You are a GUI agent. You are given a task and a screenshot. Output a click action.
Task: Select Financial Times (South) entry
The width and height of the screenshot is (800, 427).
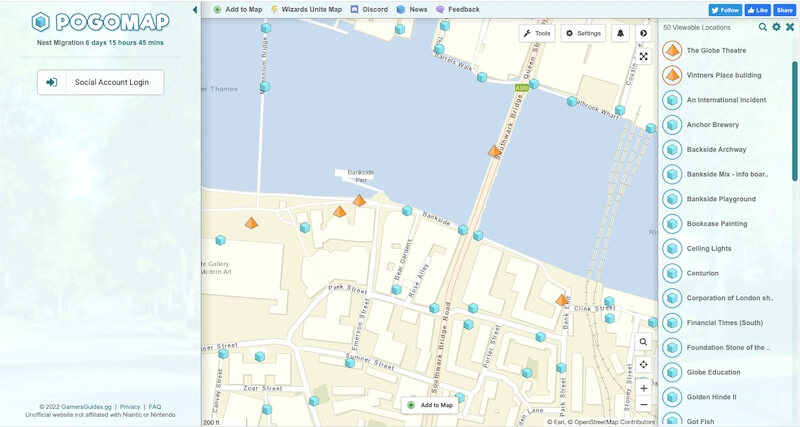[x=726, y=323]
